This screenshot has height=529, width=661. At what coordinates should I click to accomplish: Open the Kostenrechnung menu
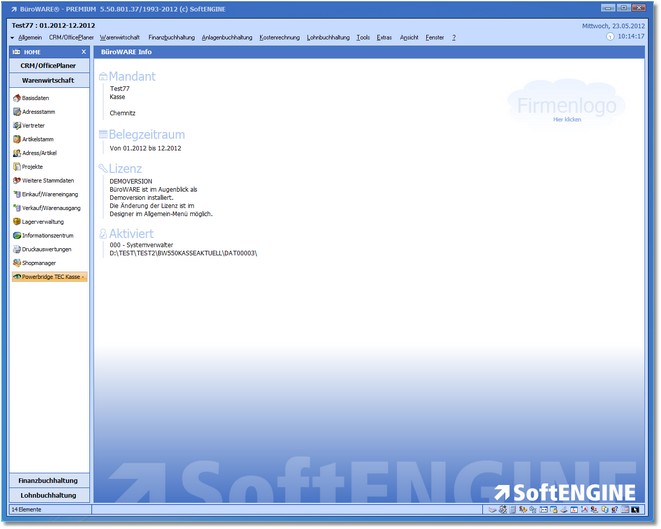pyautogui.click(x=279, y=37)
